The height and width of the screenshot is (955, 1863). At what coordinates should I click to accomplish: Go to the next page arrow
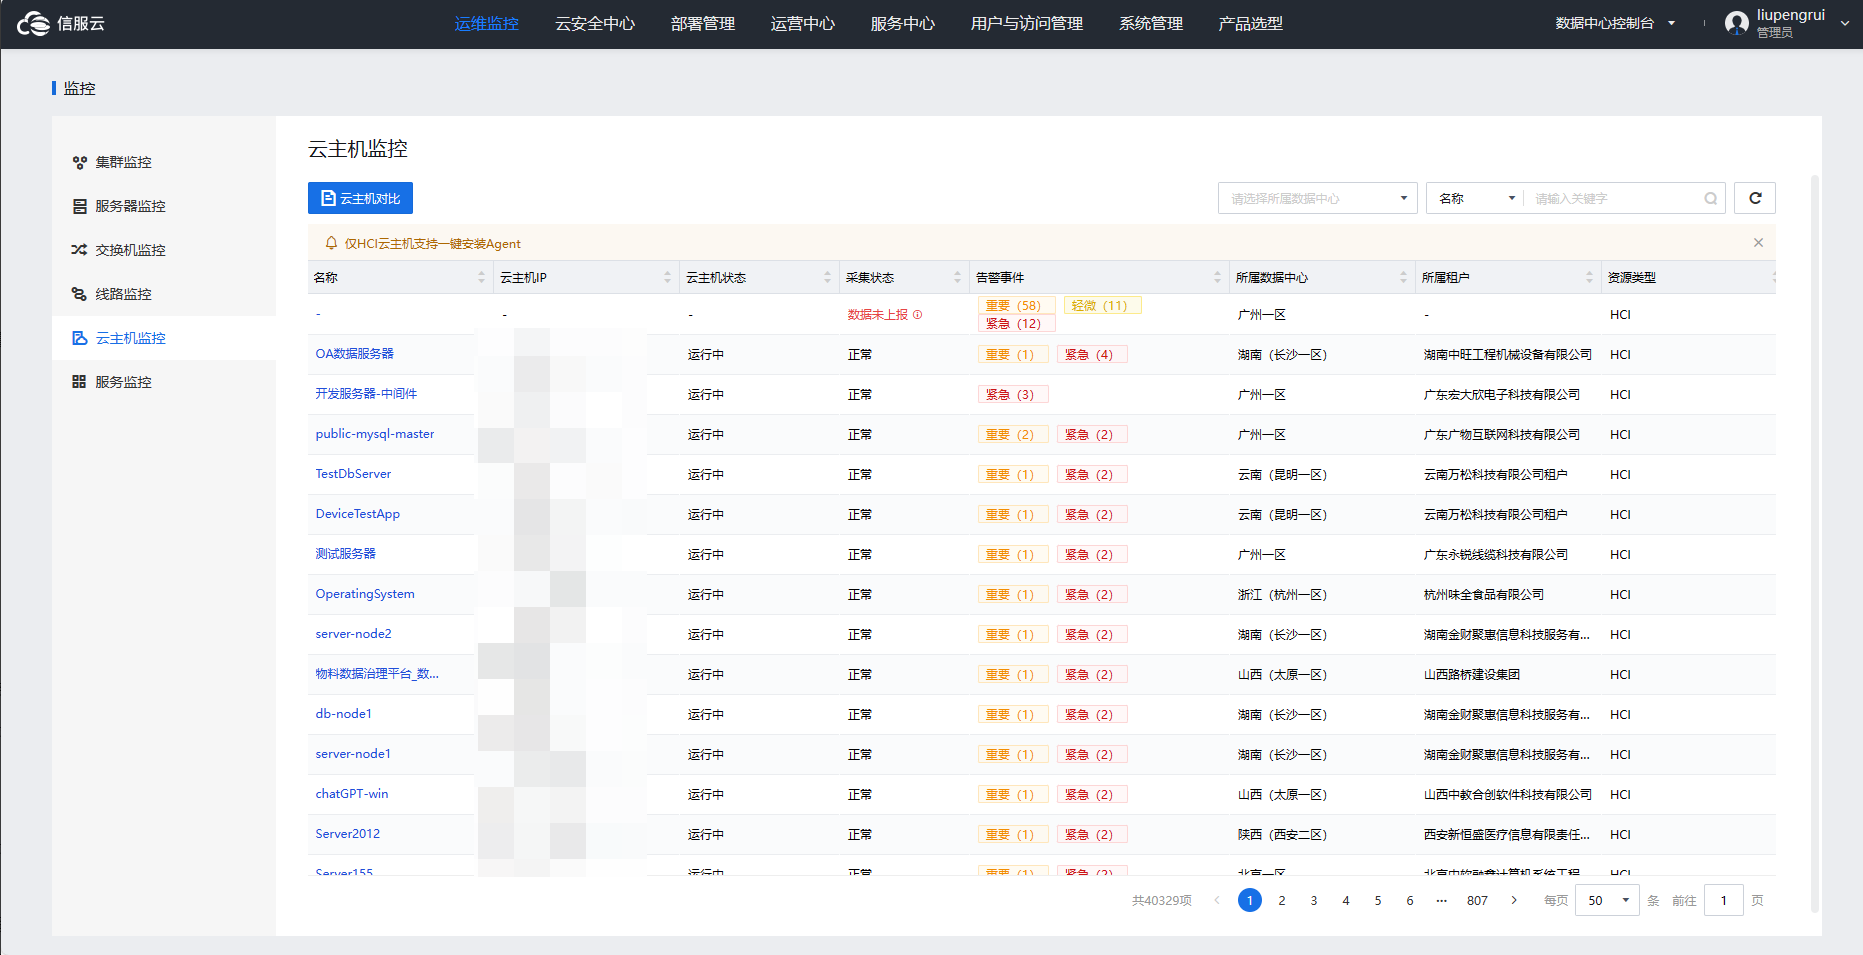[1514, 900]
